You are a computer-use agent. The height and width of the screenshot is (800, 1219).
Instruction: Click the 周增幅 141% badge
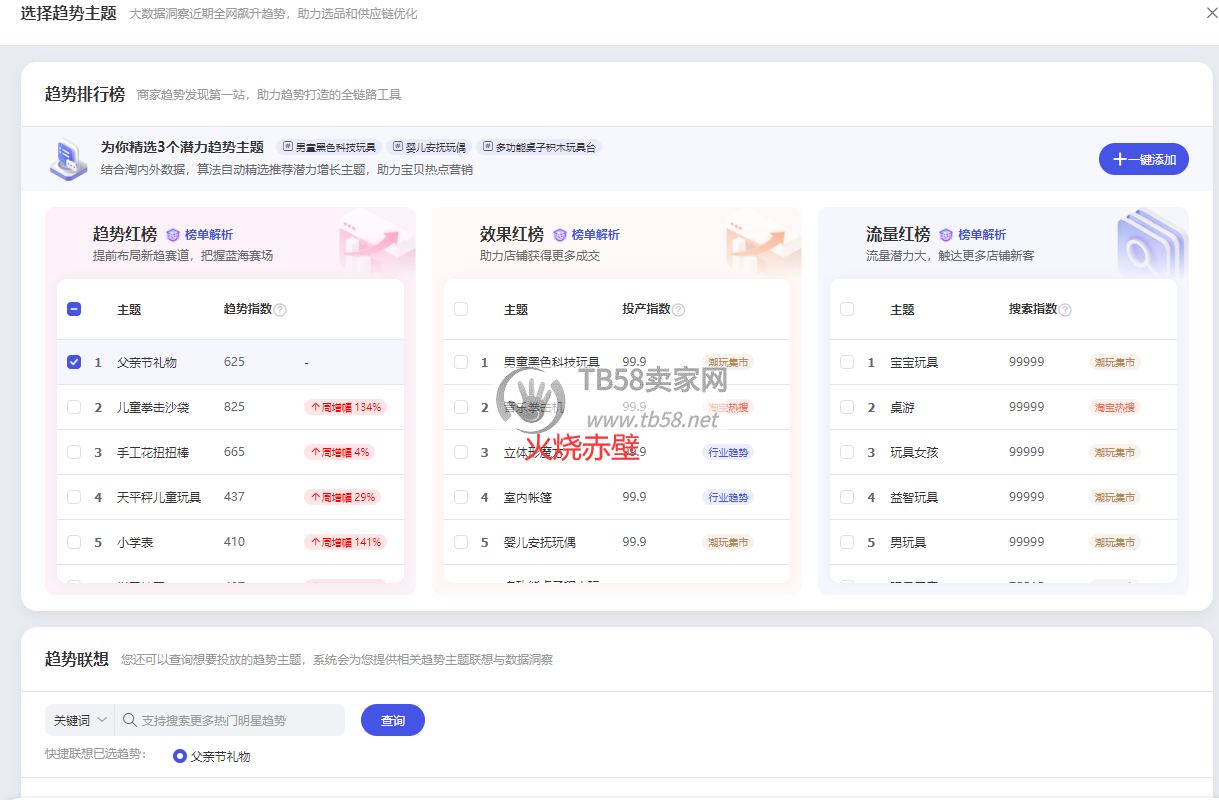345,542
